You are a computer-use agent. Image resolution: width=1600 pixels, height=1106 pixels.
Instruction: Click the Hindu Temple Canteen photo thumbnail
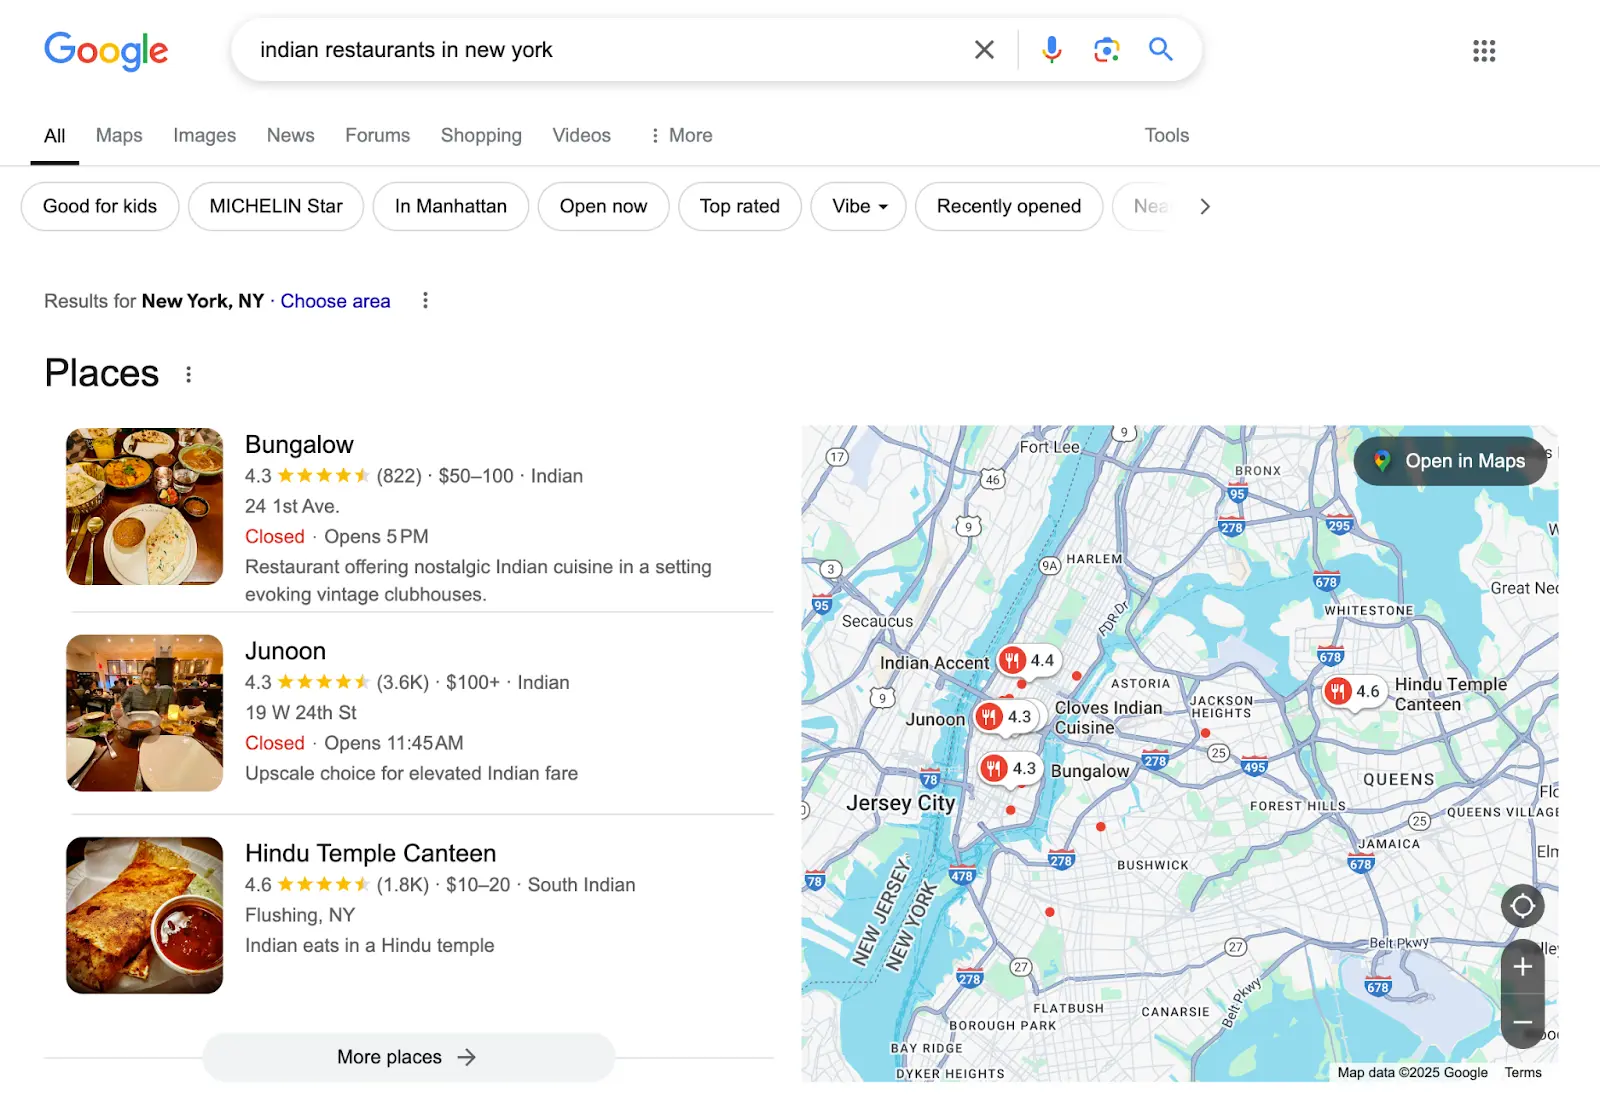point(144,914)
